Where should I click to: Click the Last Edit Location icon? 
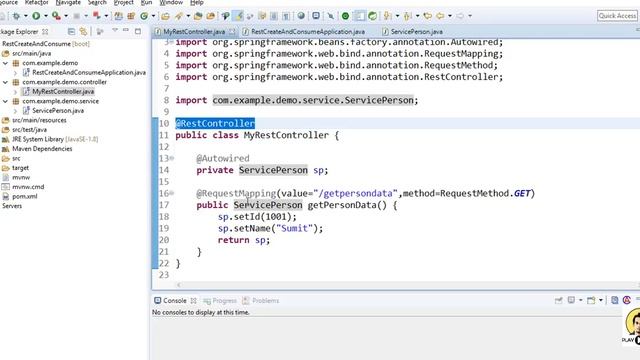[427, 16]
